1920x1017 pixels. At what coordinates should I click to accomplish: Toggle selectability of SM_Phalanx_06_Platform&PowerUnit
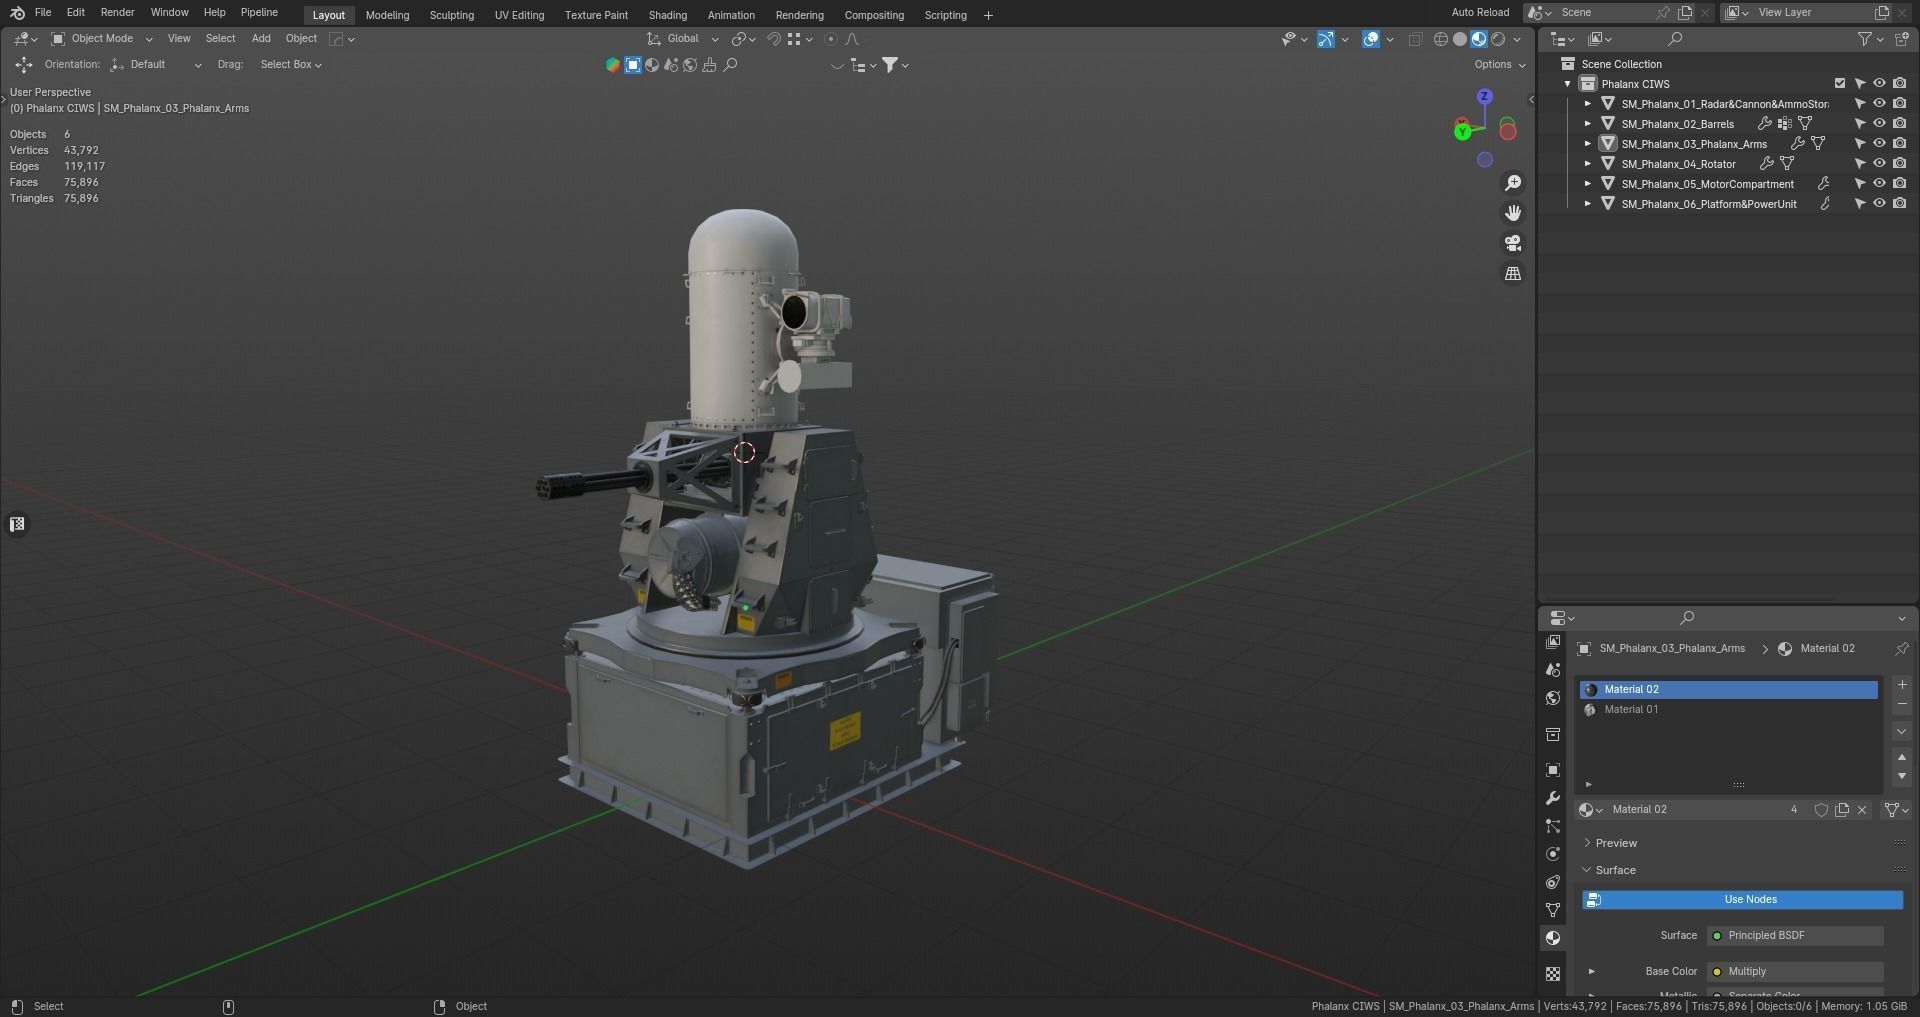(1860, 204)
